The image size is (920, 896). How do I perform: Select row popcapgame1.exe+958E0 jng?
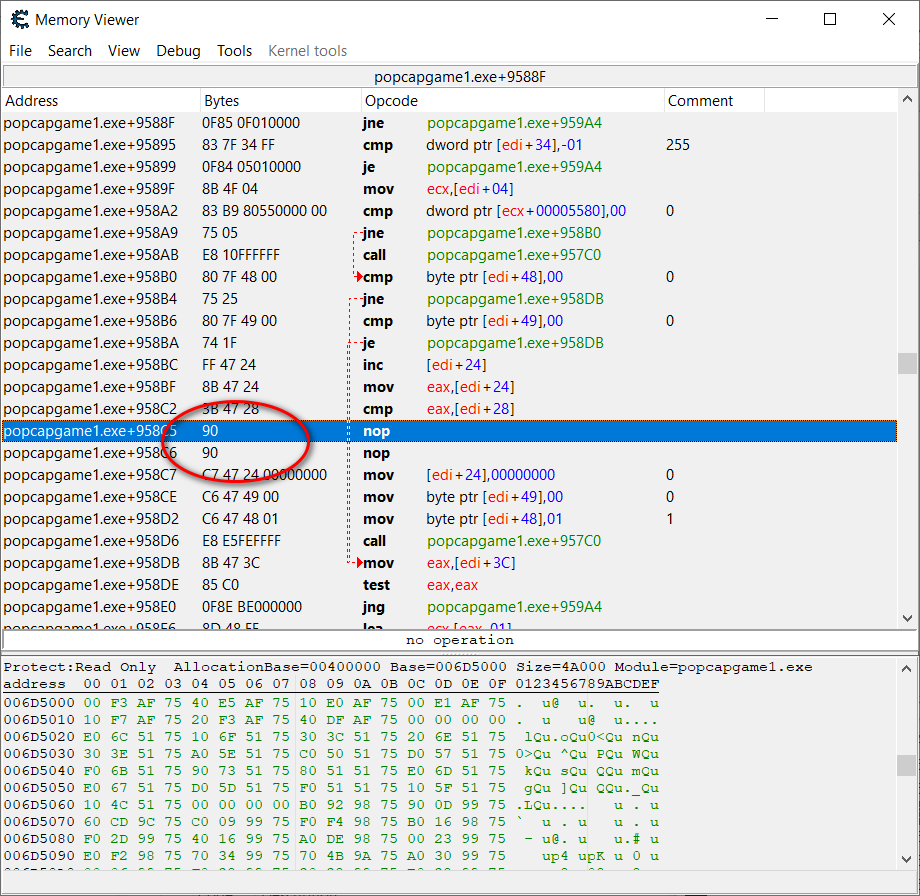(x=449, y=607)
